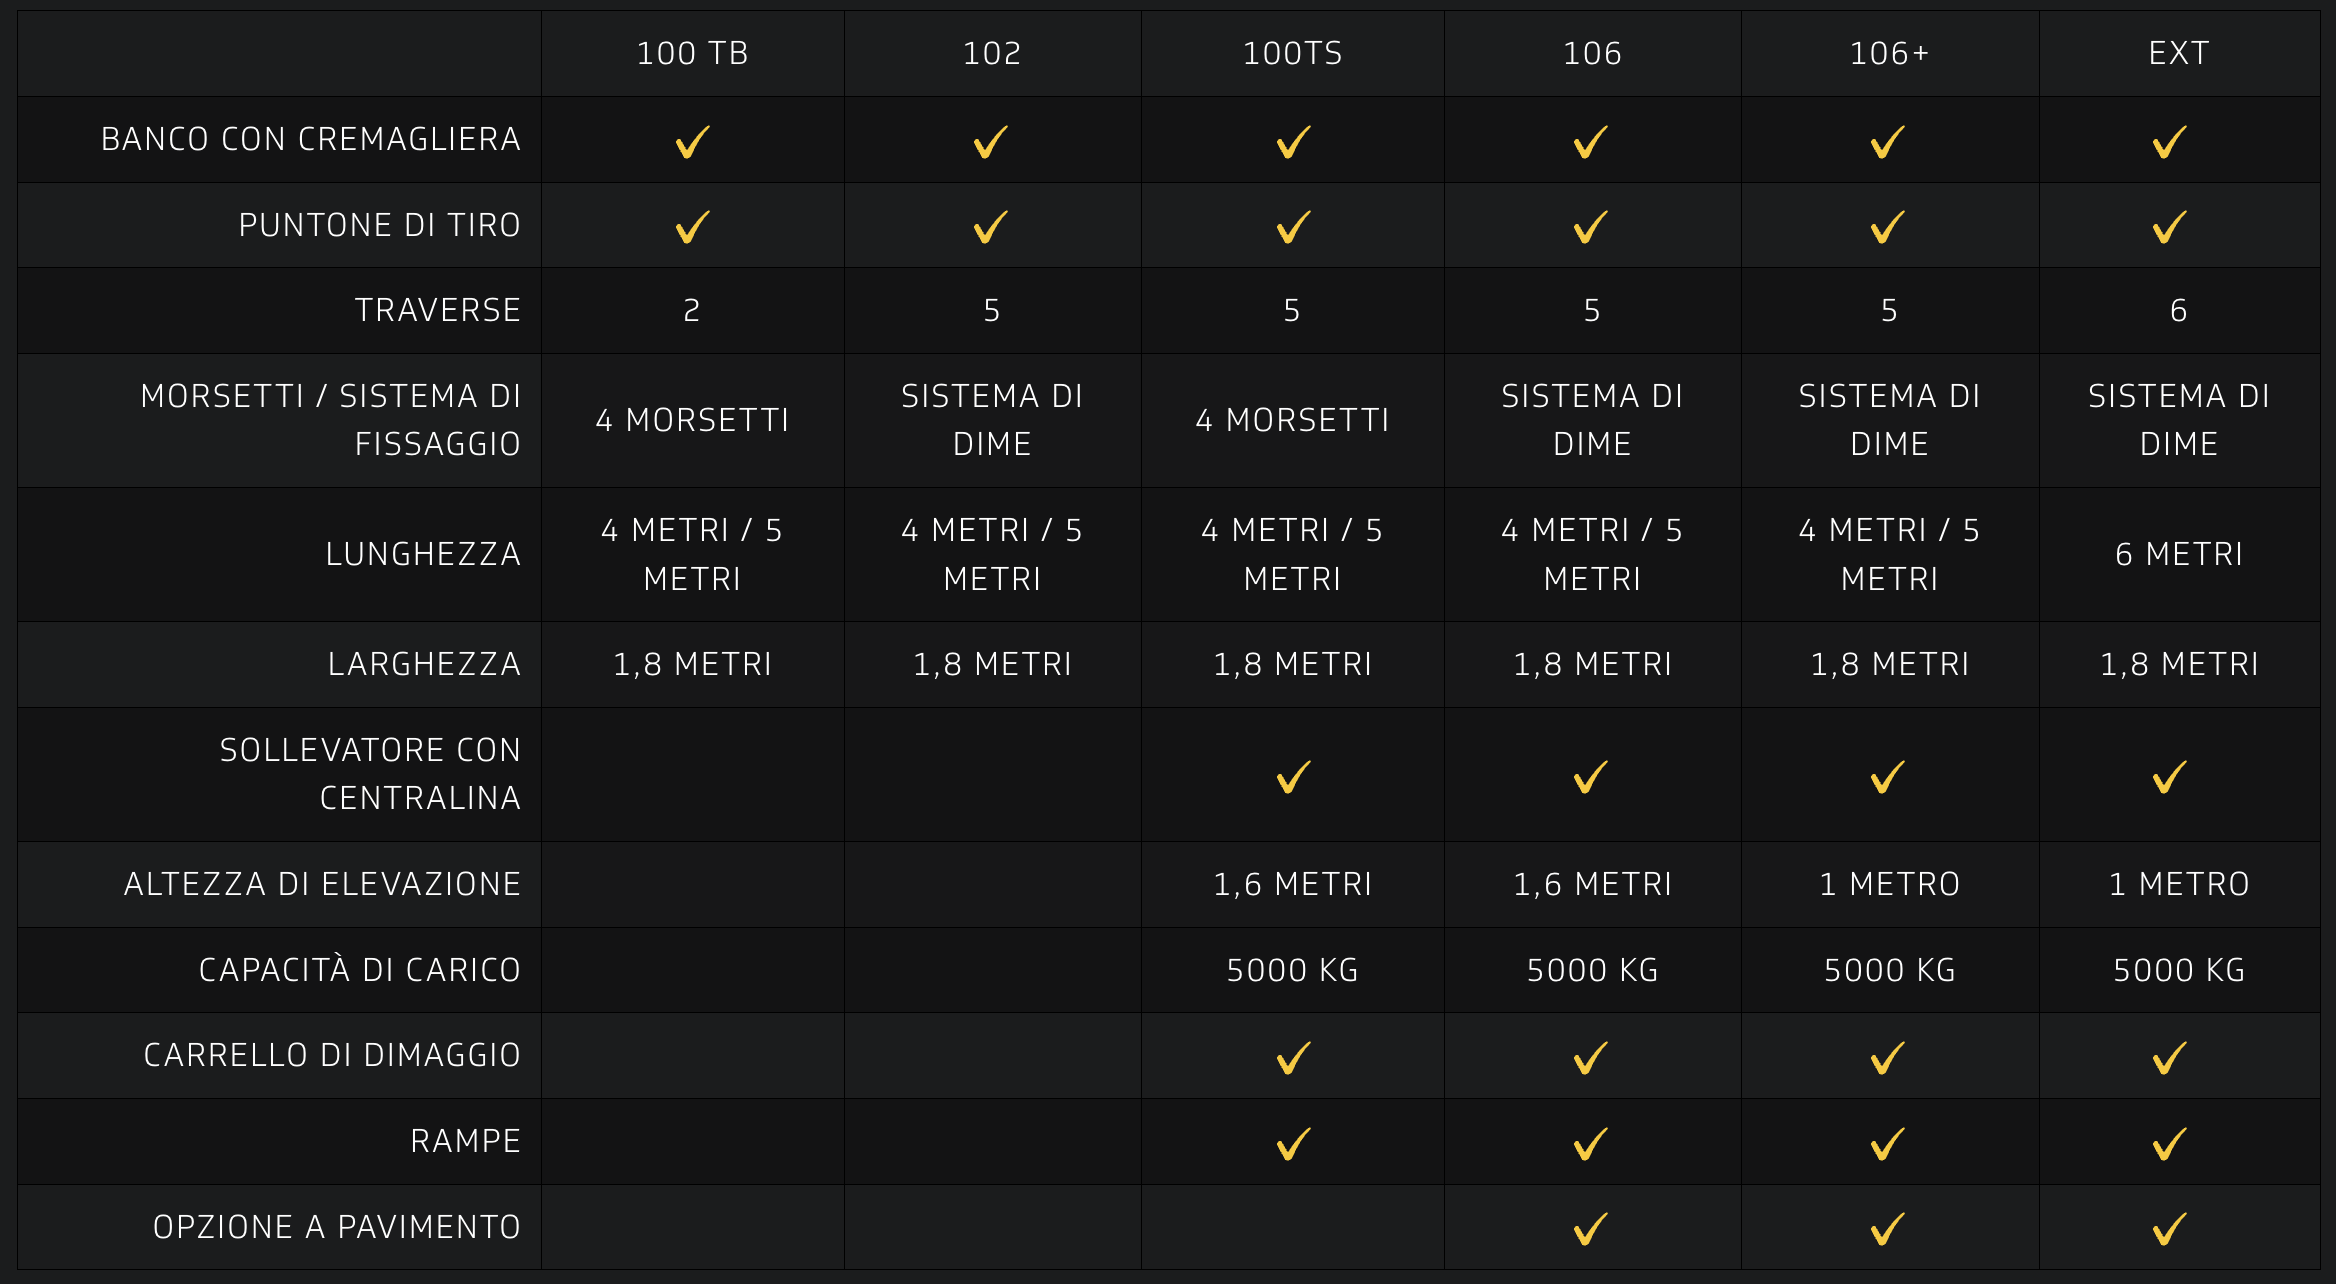This screenshot has height=1284, width=2336.
Task: Click Rampe checkmark in 100TS column
Action: point(1293,1143)
